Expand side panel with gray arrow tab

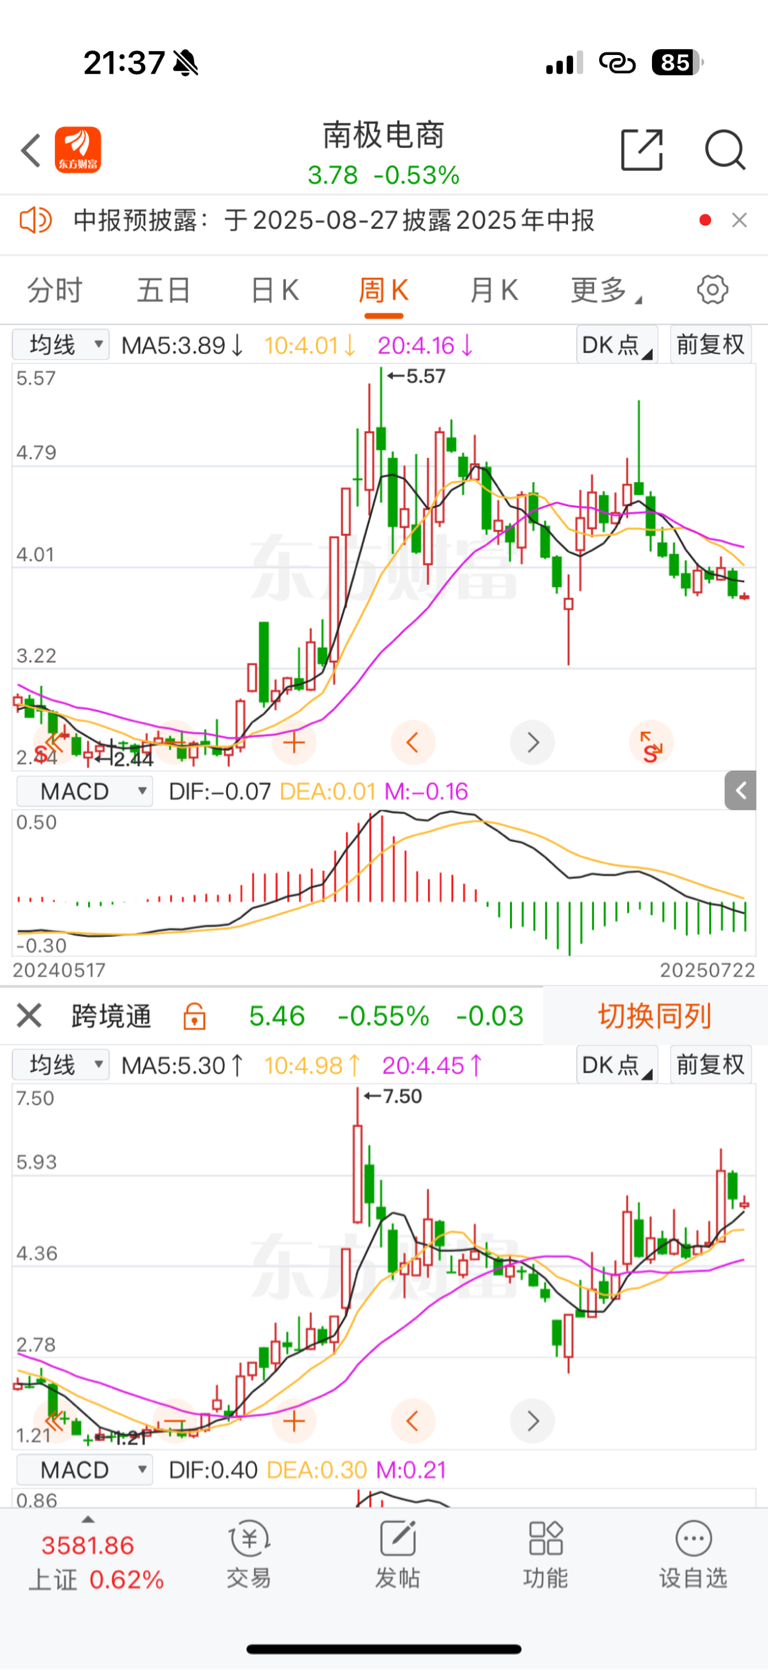click(740, 791)
